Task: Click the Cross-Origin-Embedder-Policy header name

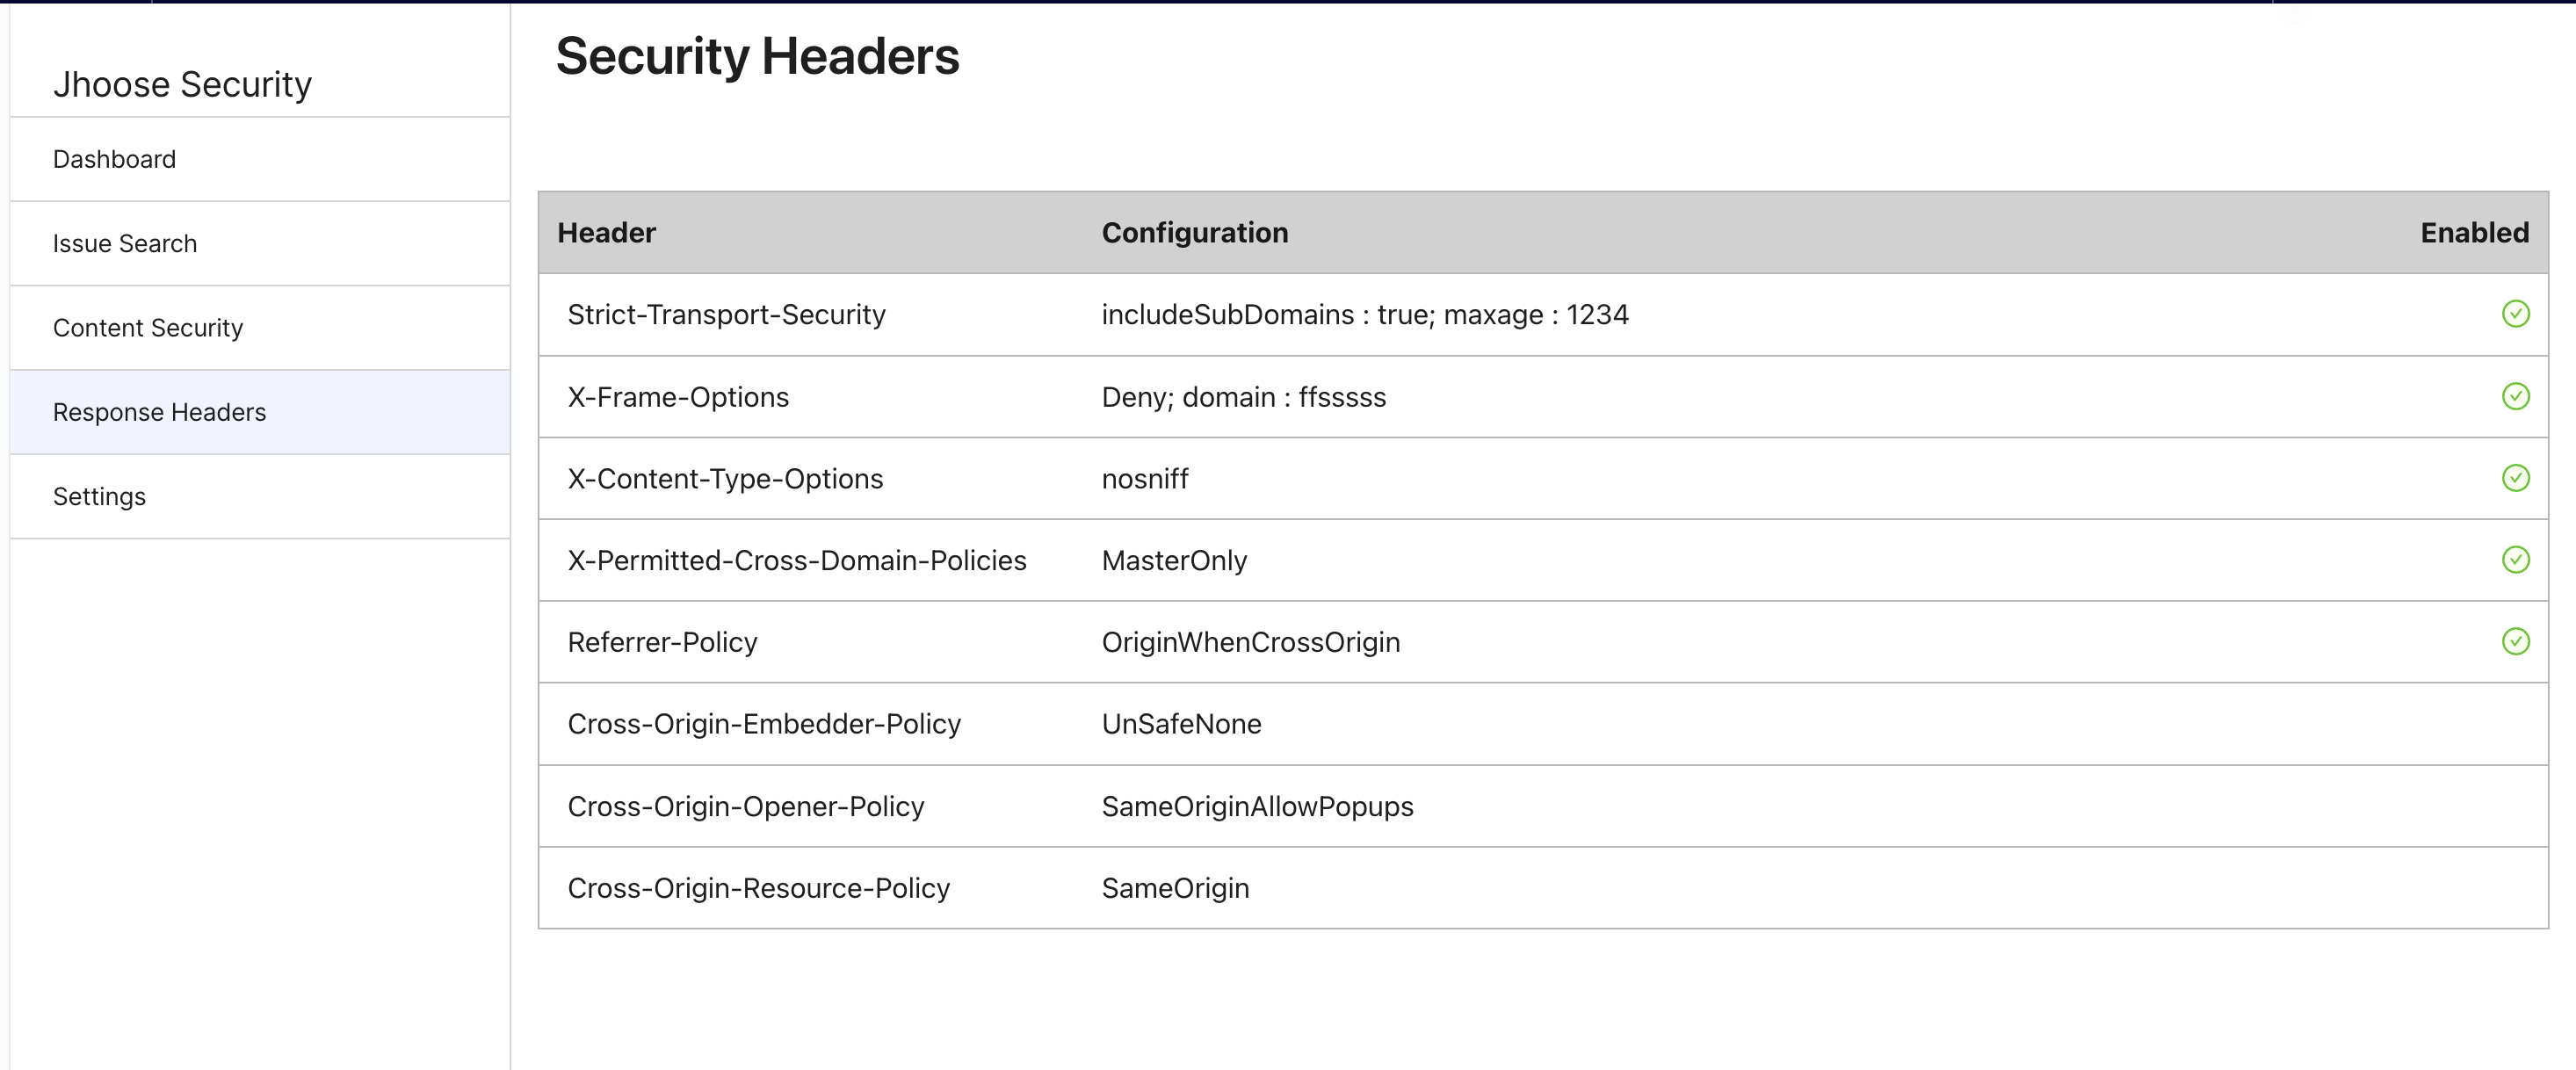Action: pos(764,724)
